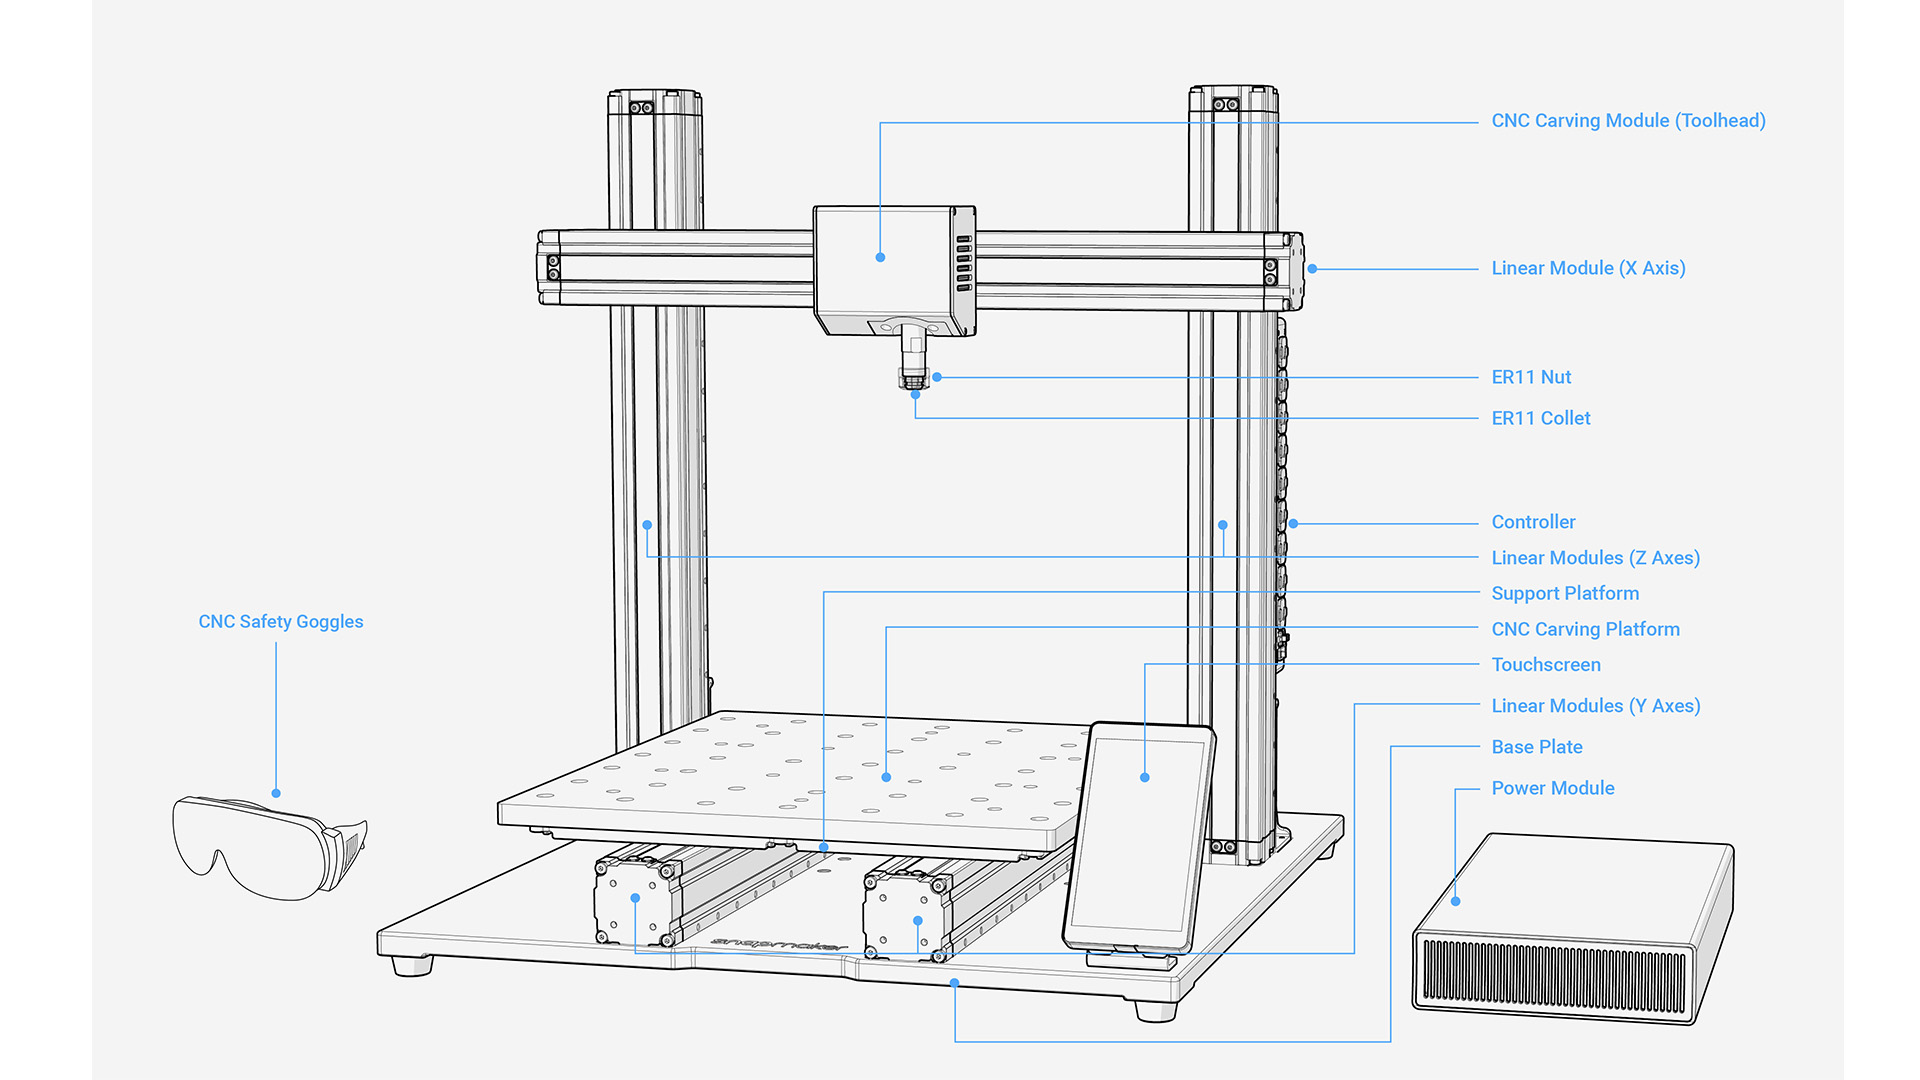This screenshot has width=1920, height=1080.
Task: Select the Support Platform label
Action: 1565,593
